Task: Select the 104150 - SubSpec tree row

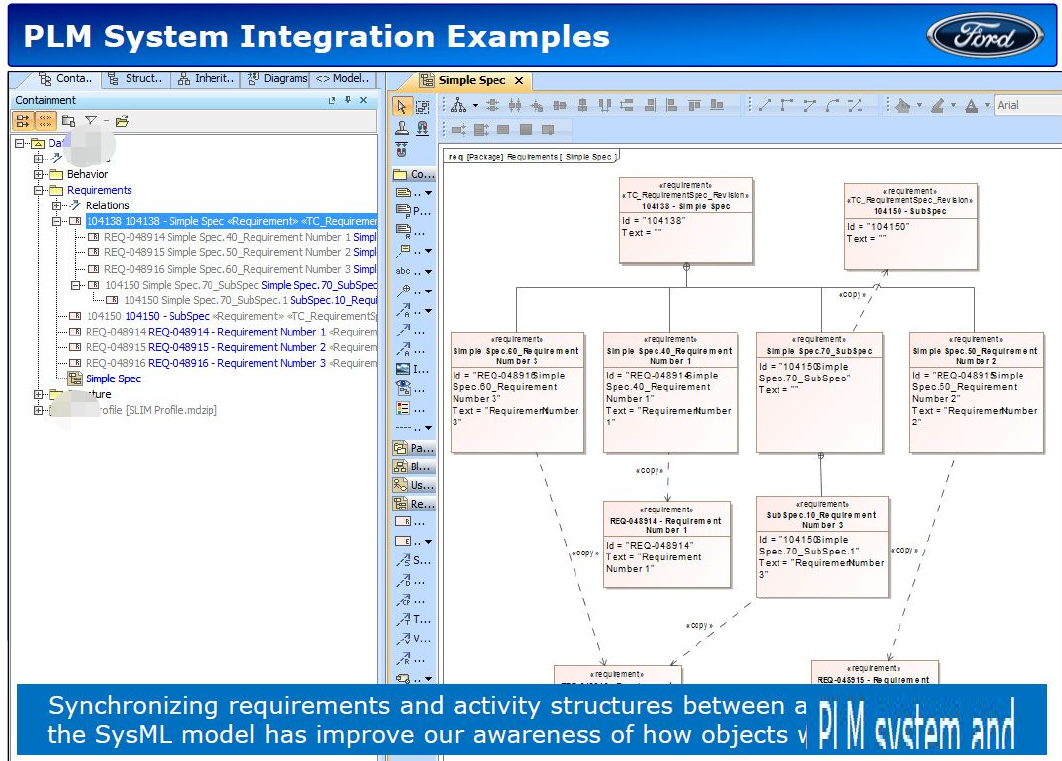Action: [x=223, y=316]
